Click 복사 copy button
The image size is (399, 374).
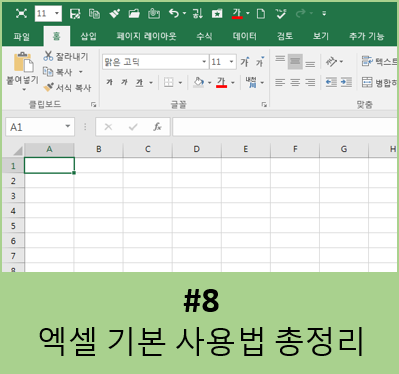(58, 72)
